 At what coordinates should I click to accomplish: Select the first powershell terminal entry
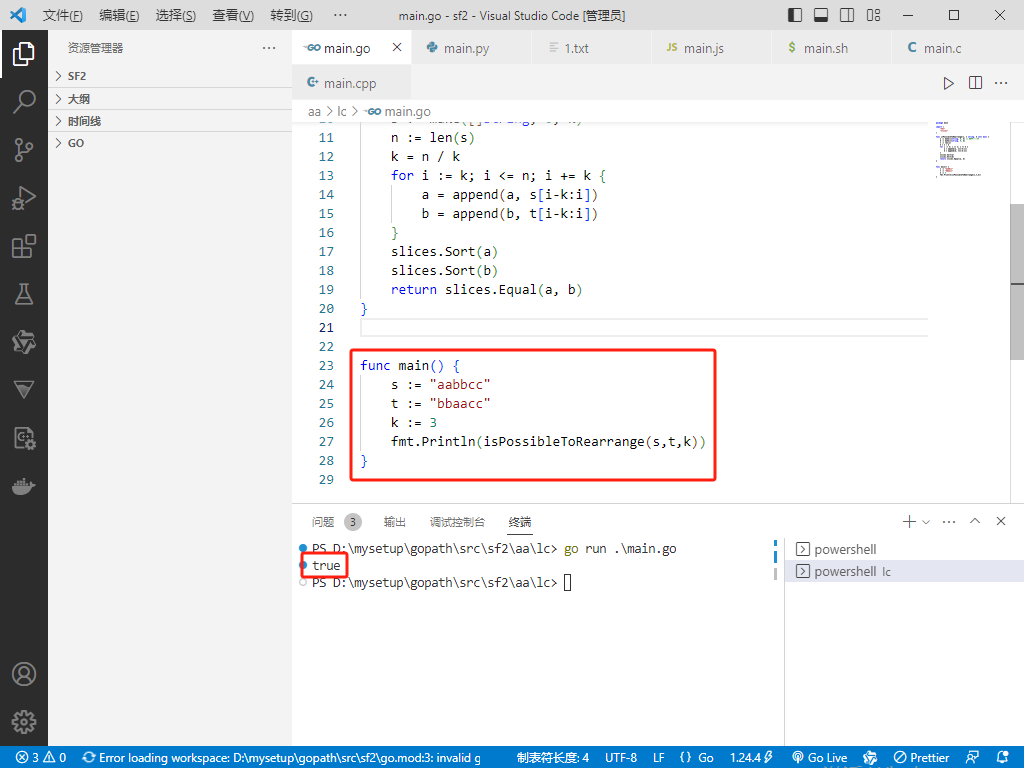[904, 549]
